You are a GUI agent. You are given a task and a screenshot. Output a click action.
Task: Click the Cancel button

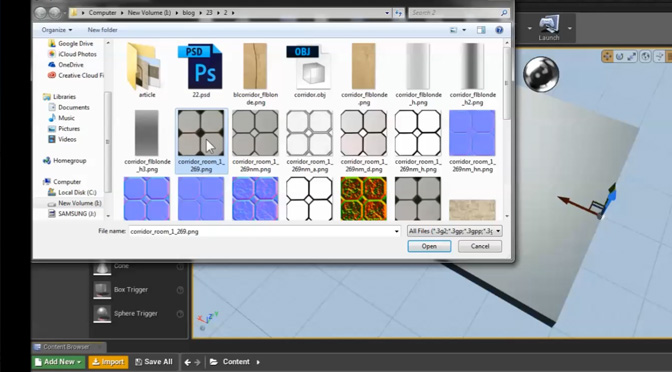coord(480,246)
